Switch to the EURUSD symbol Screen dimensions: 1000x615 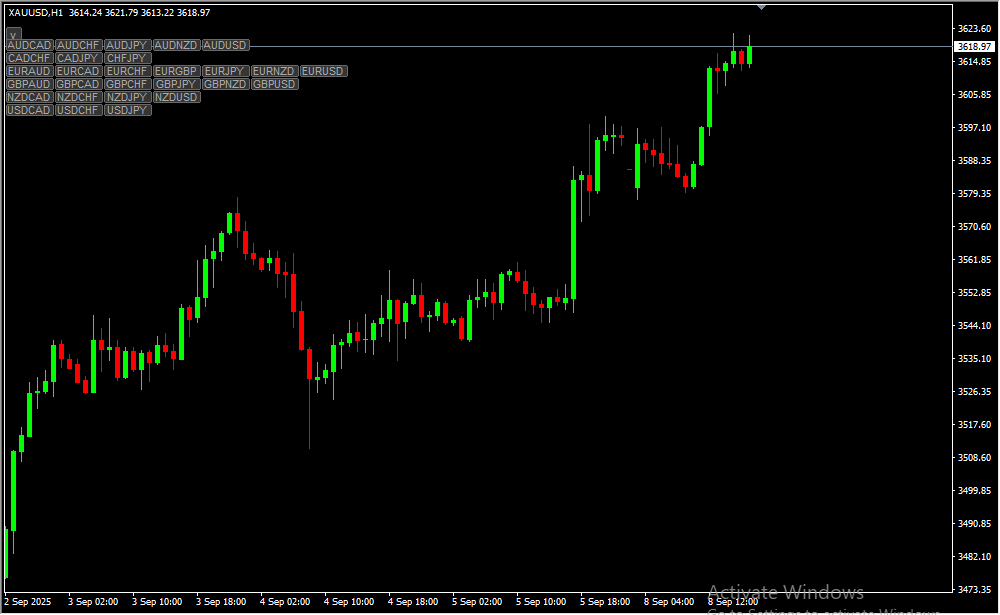coord(323,72)
